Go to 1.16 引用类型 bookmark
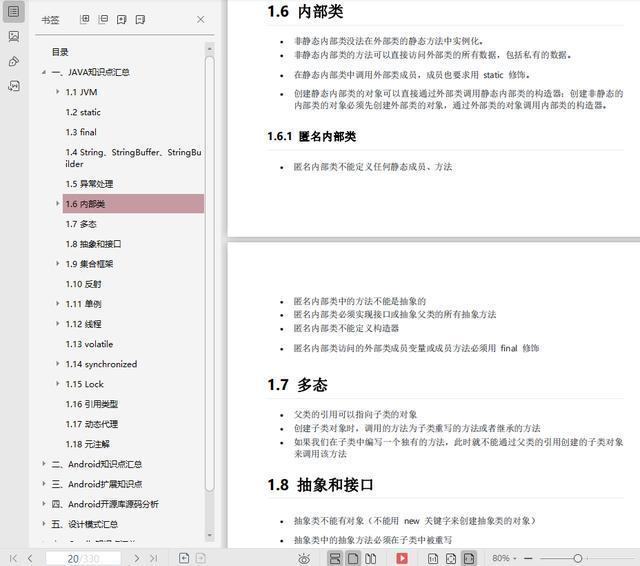 pyautogui.click(x=91, y=404)
